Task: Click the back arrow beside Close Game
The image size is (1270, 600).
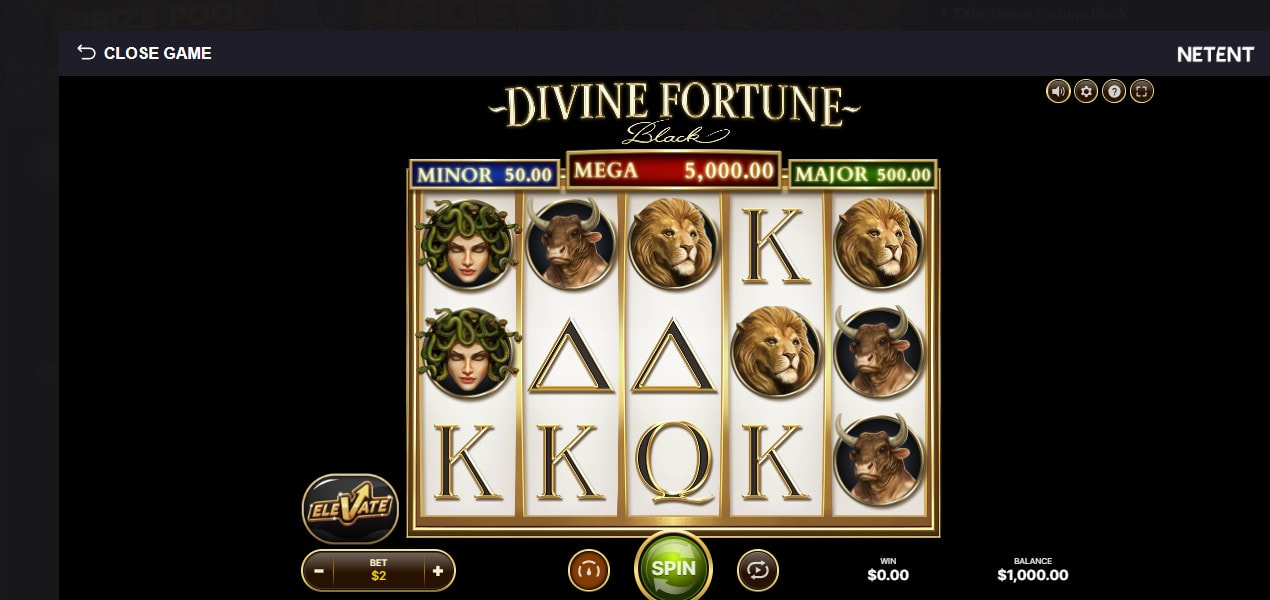Action: coord(86,52)
